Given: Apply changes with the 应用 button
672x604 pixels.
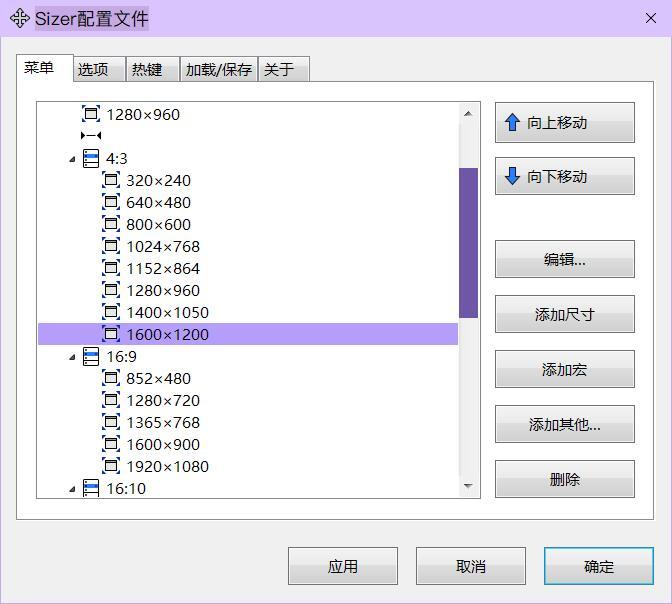Looking at the screenshot, I should pos(343,566).
